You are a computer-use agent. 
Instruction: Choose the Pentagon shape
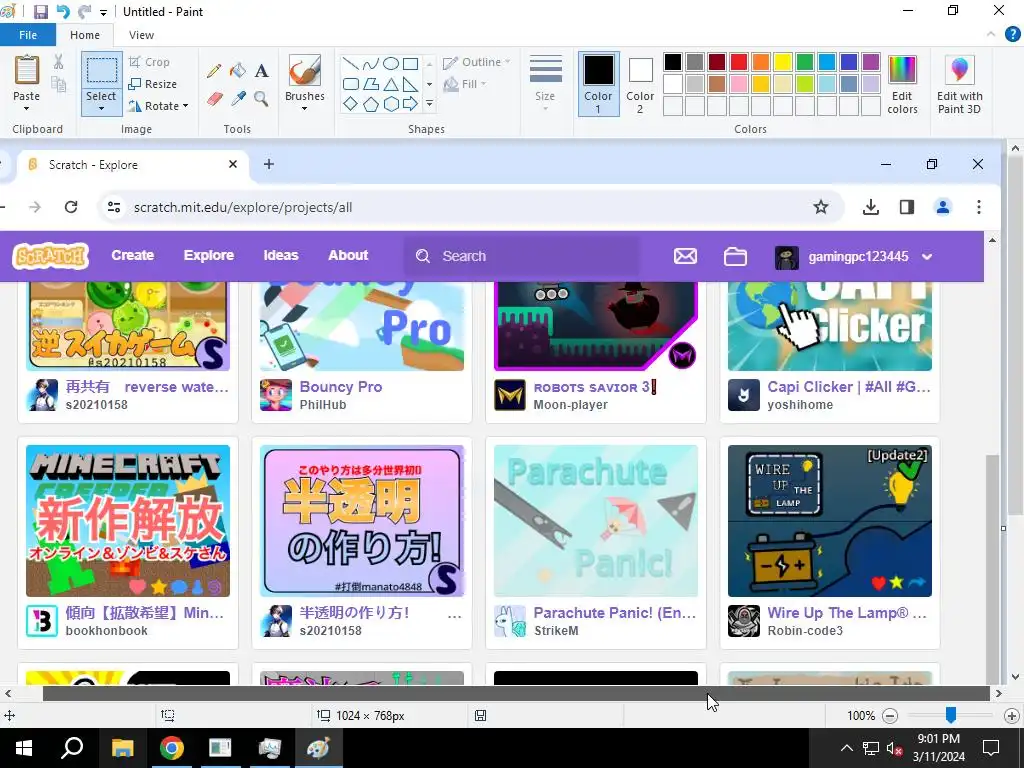(370, 104)
